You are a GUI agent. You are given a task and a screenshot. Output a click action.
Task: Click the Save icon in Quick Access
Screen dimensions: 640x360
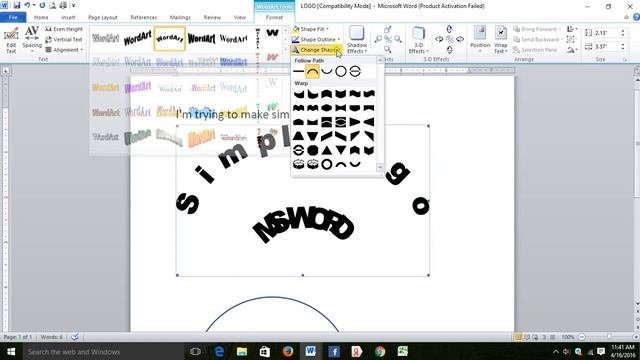(x=17, y=5)
